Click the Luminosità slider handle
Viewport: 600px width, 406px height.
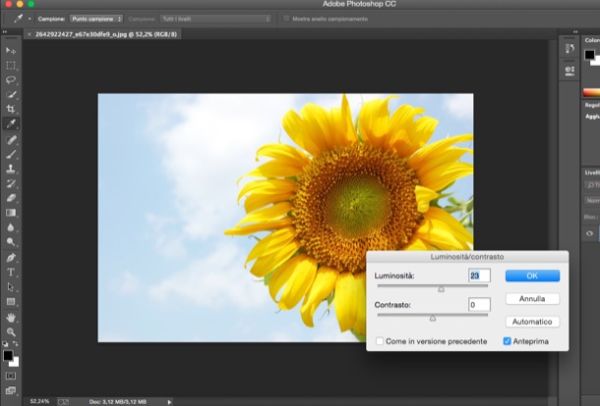point(441,288)
